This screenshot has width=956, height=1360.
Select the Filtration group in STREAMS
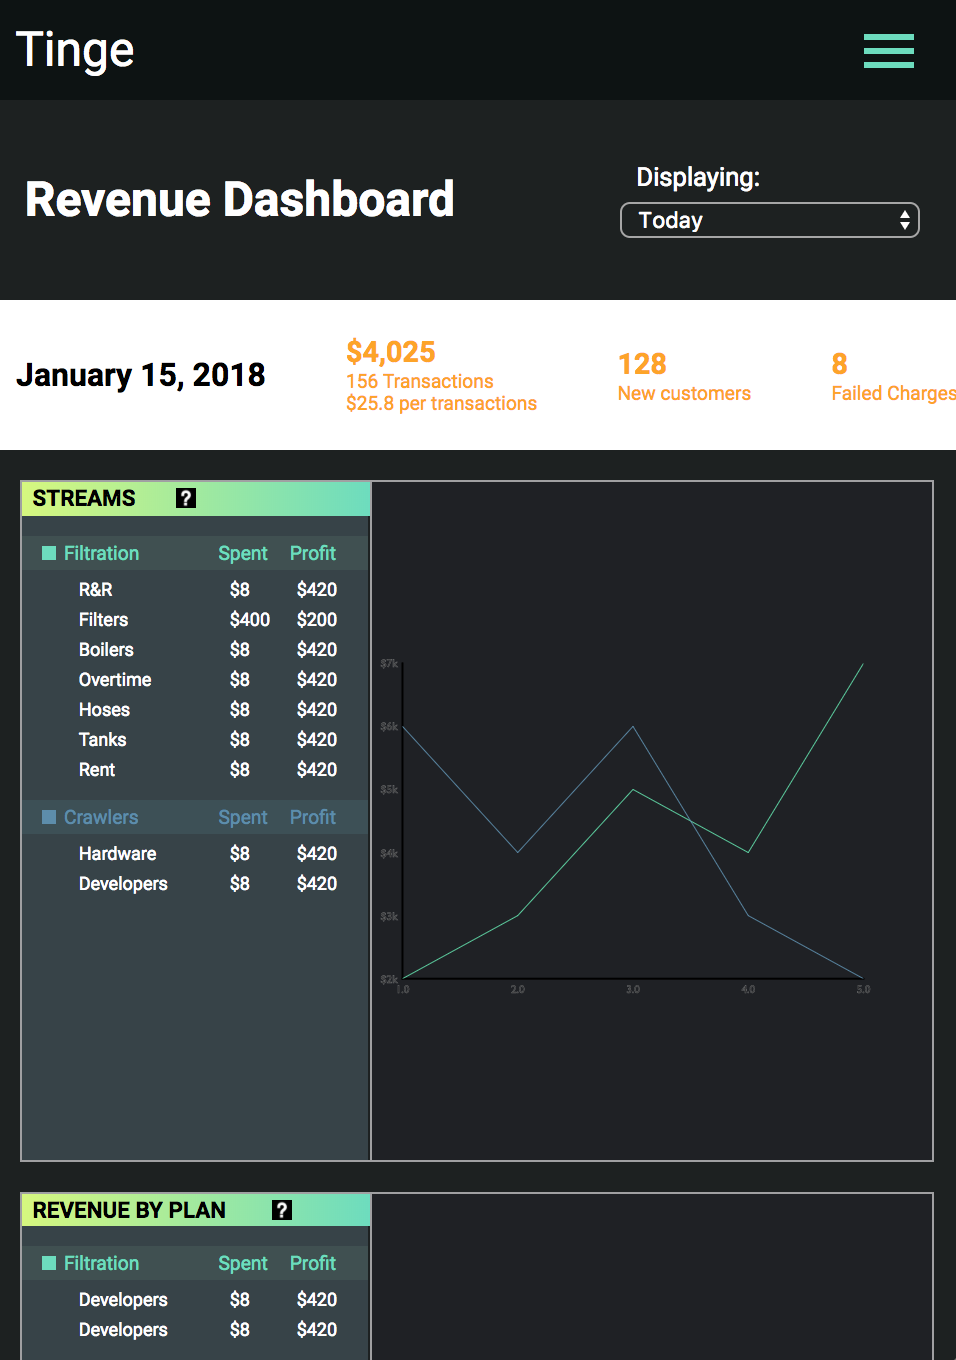click(x=196, y=553)
